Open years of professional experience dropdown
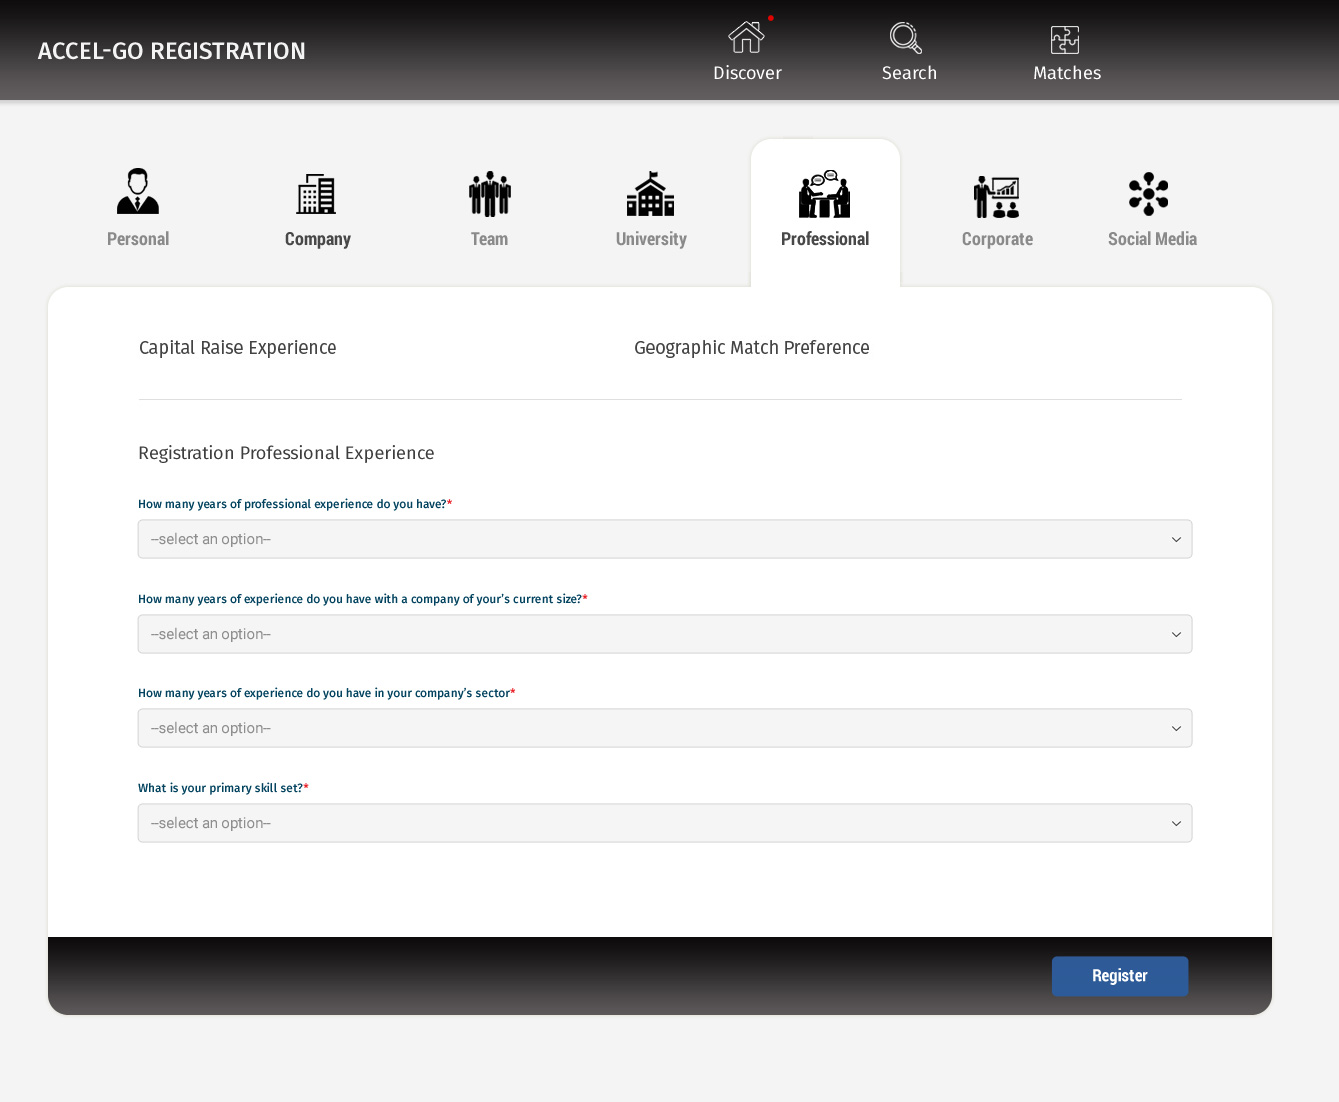 pos(664,539)
